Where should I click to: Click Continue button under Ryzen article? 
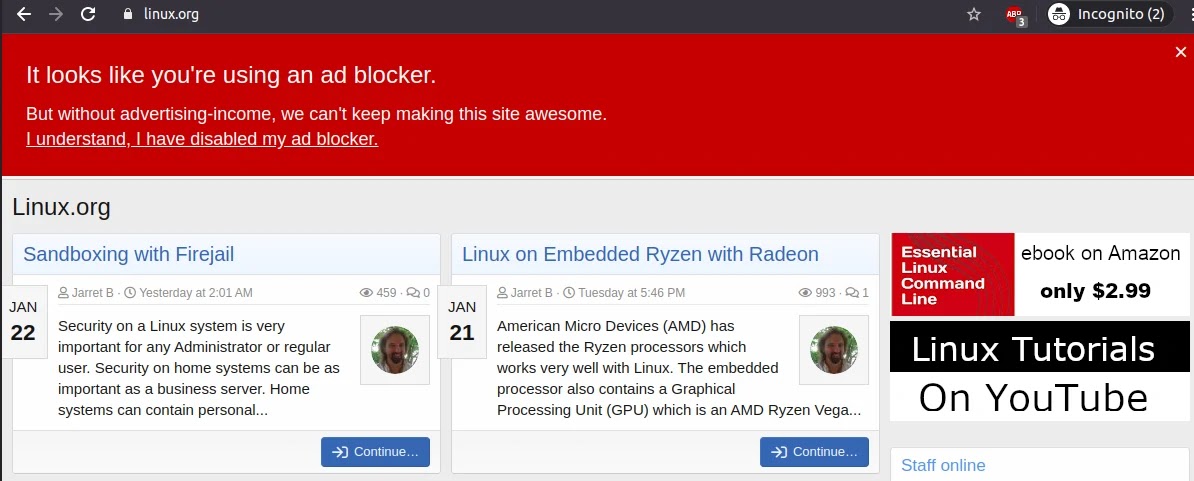(x=814, y=452)
